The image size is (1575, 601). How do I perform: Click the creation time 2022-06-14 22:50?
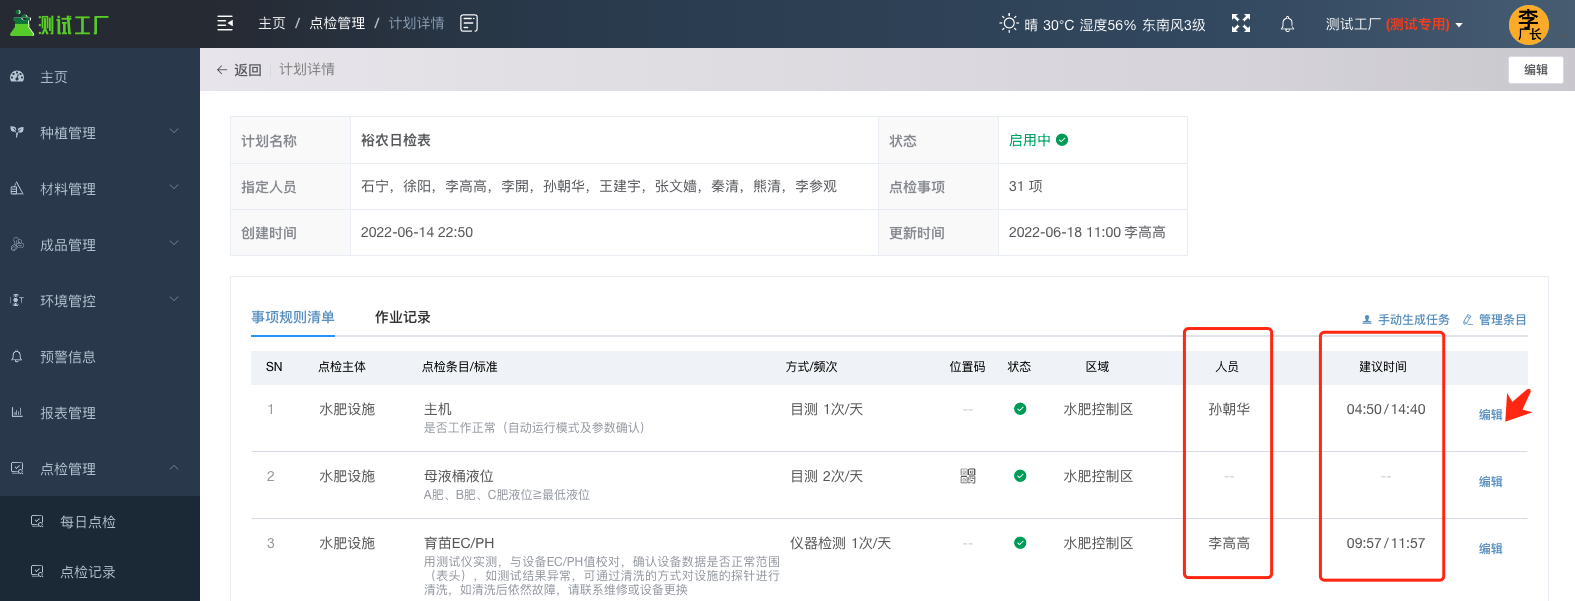[x=417, y=232]
